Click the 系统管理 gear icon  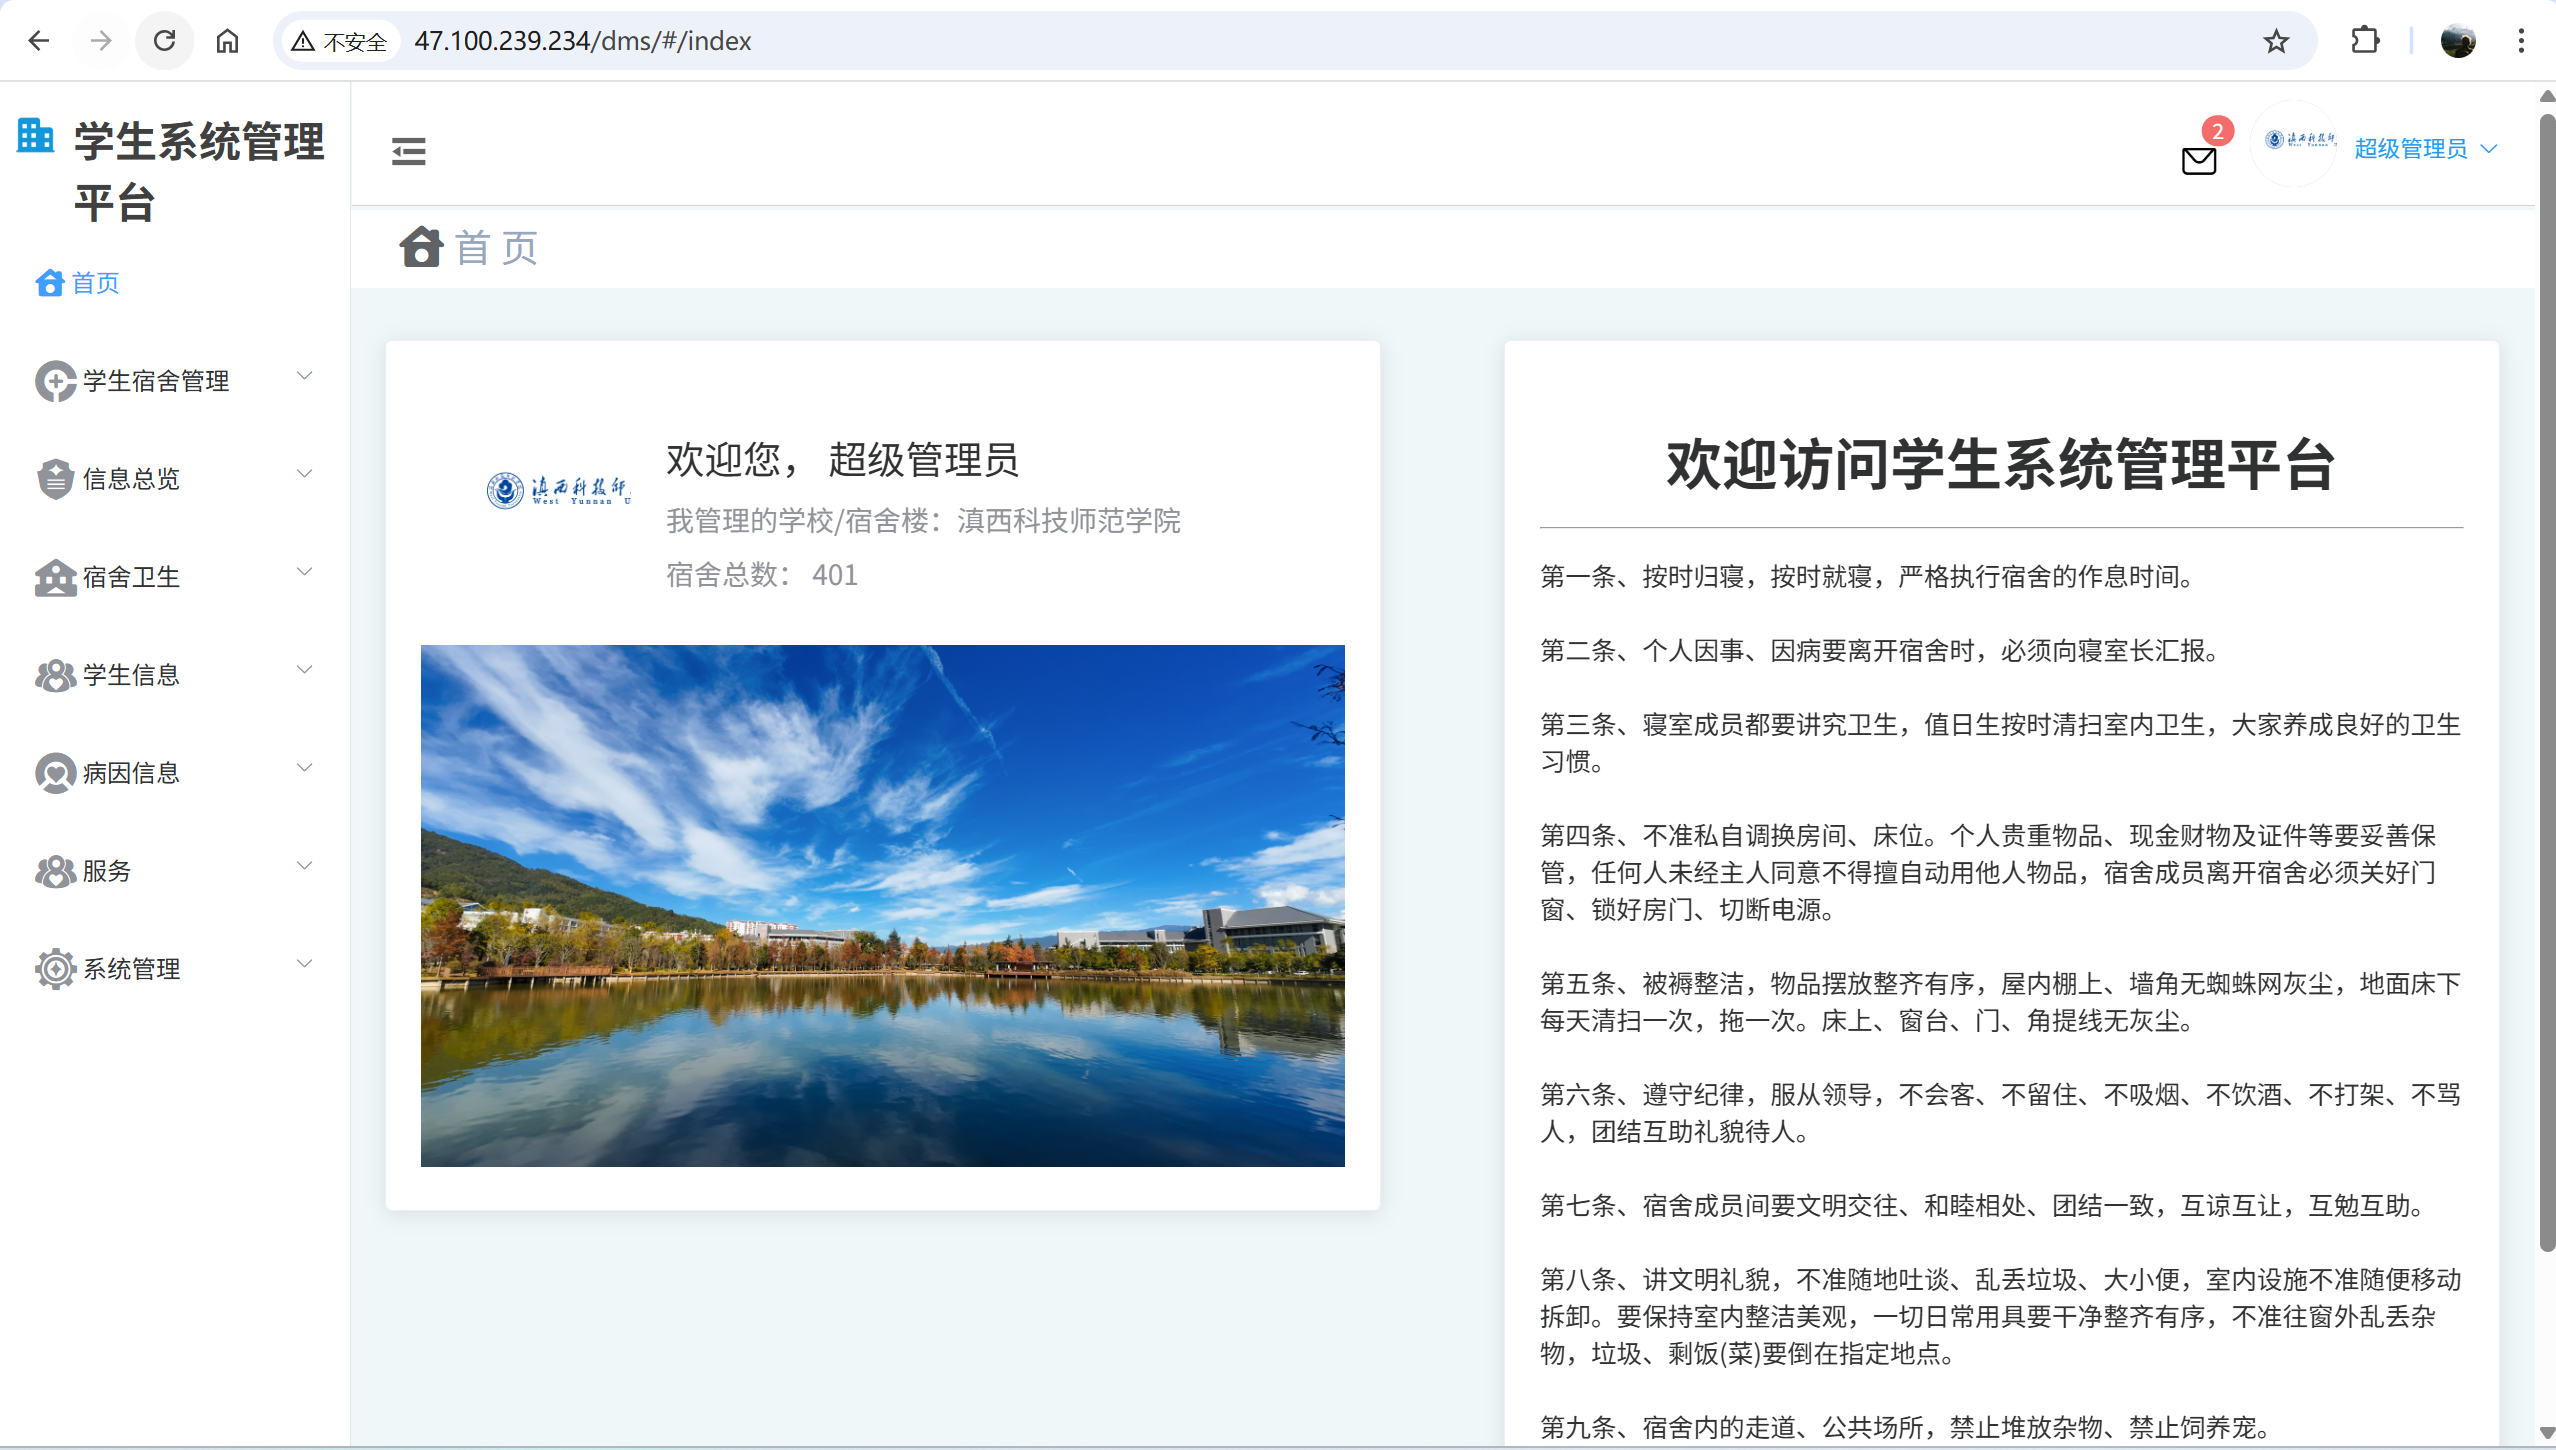(55, 969)
